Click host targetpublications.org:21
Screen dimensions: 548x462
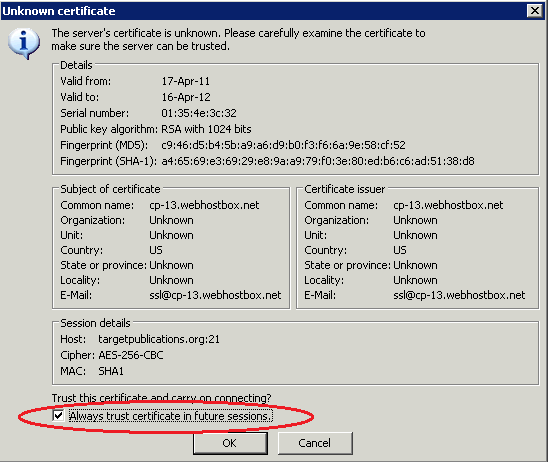click(x=159, y=339)
